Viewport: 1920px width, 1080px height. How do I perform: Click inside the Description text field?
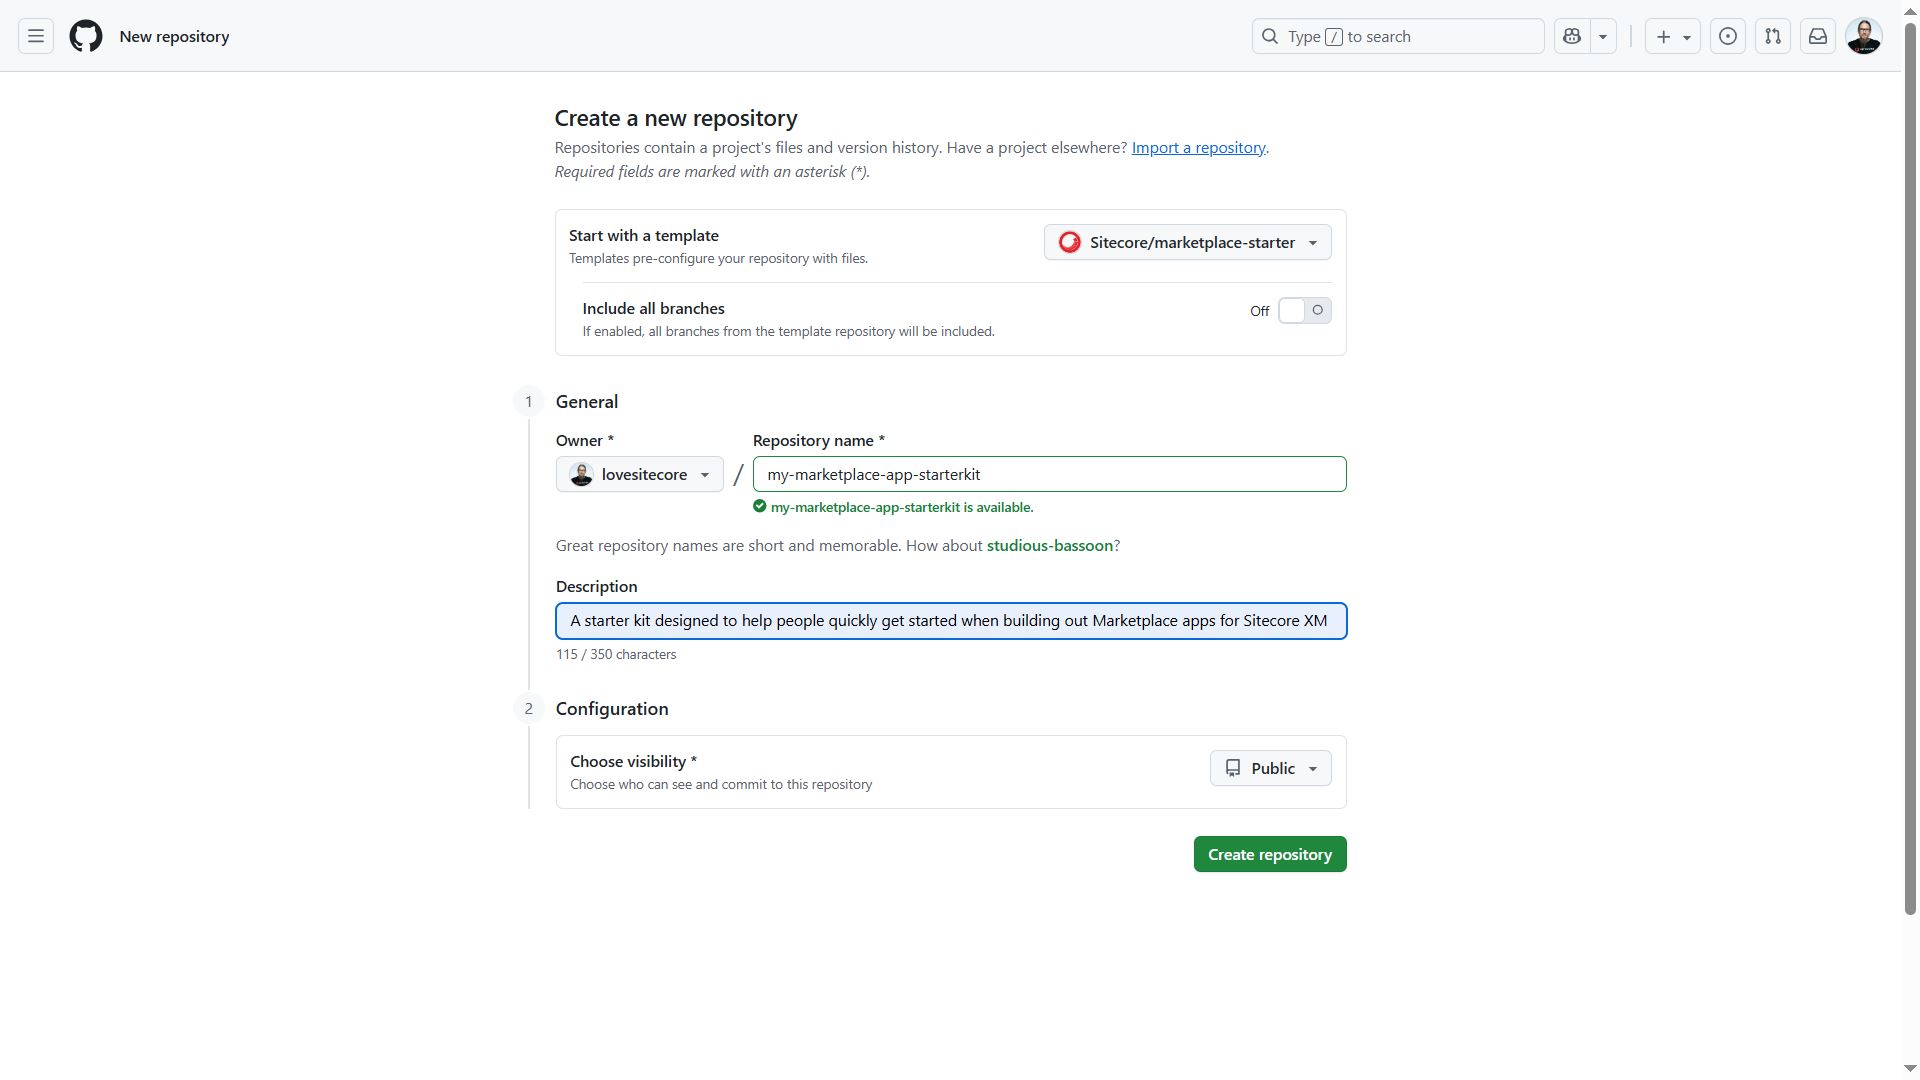tap(950, 620)
